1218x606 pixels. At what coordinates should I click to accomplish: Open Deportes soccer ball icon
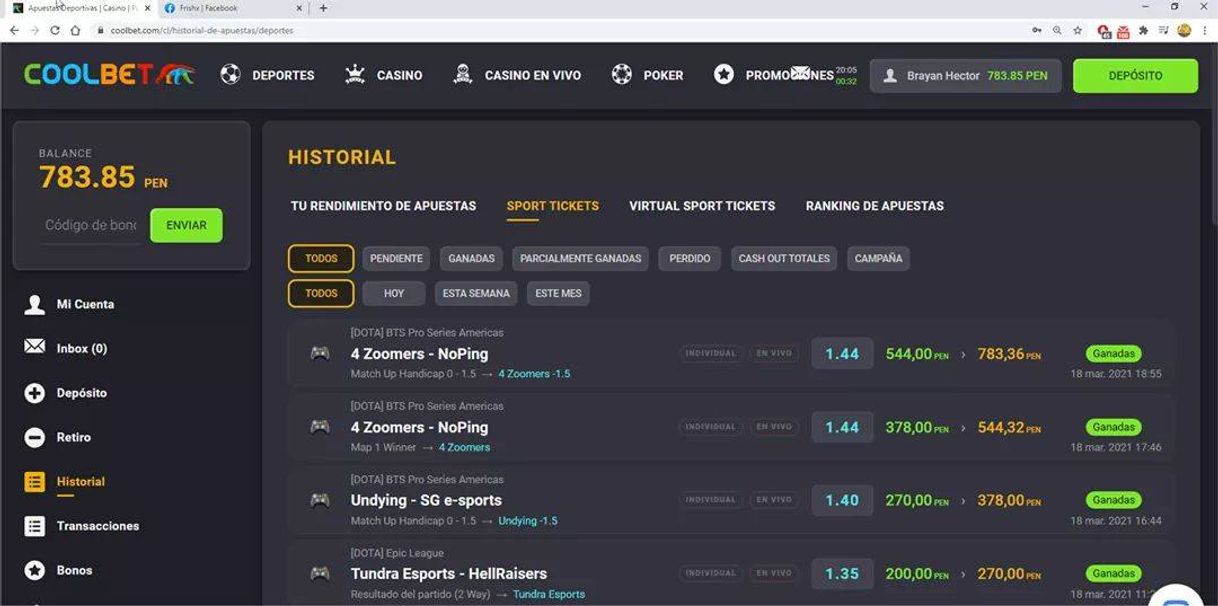coord(231,75)
